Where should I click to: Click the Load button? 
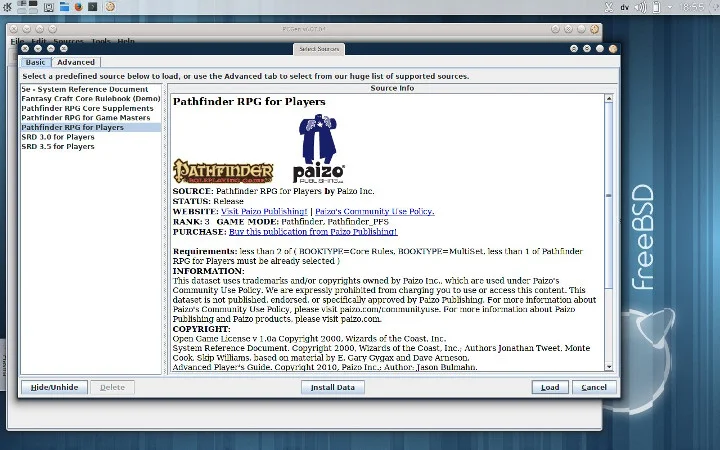[x=550, y=387]
